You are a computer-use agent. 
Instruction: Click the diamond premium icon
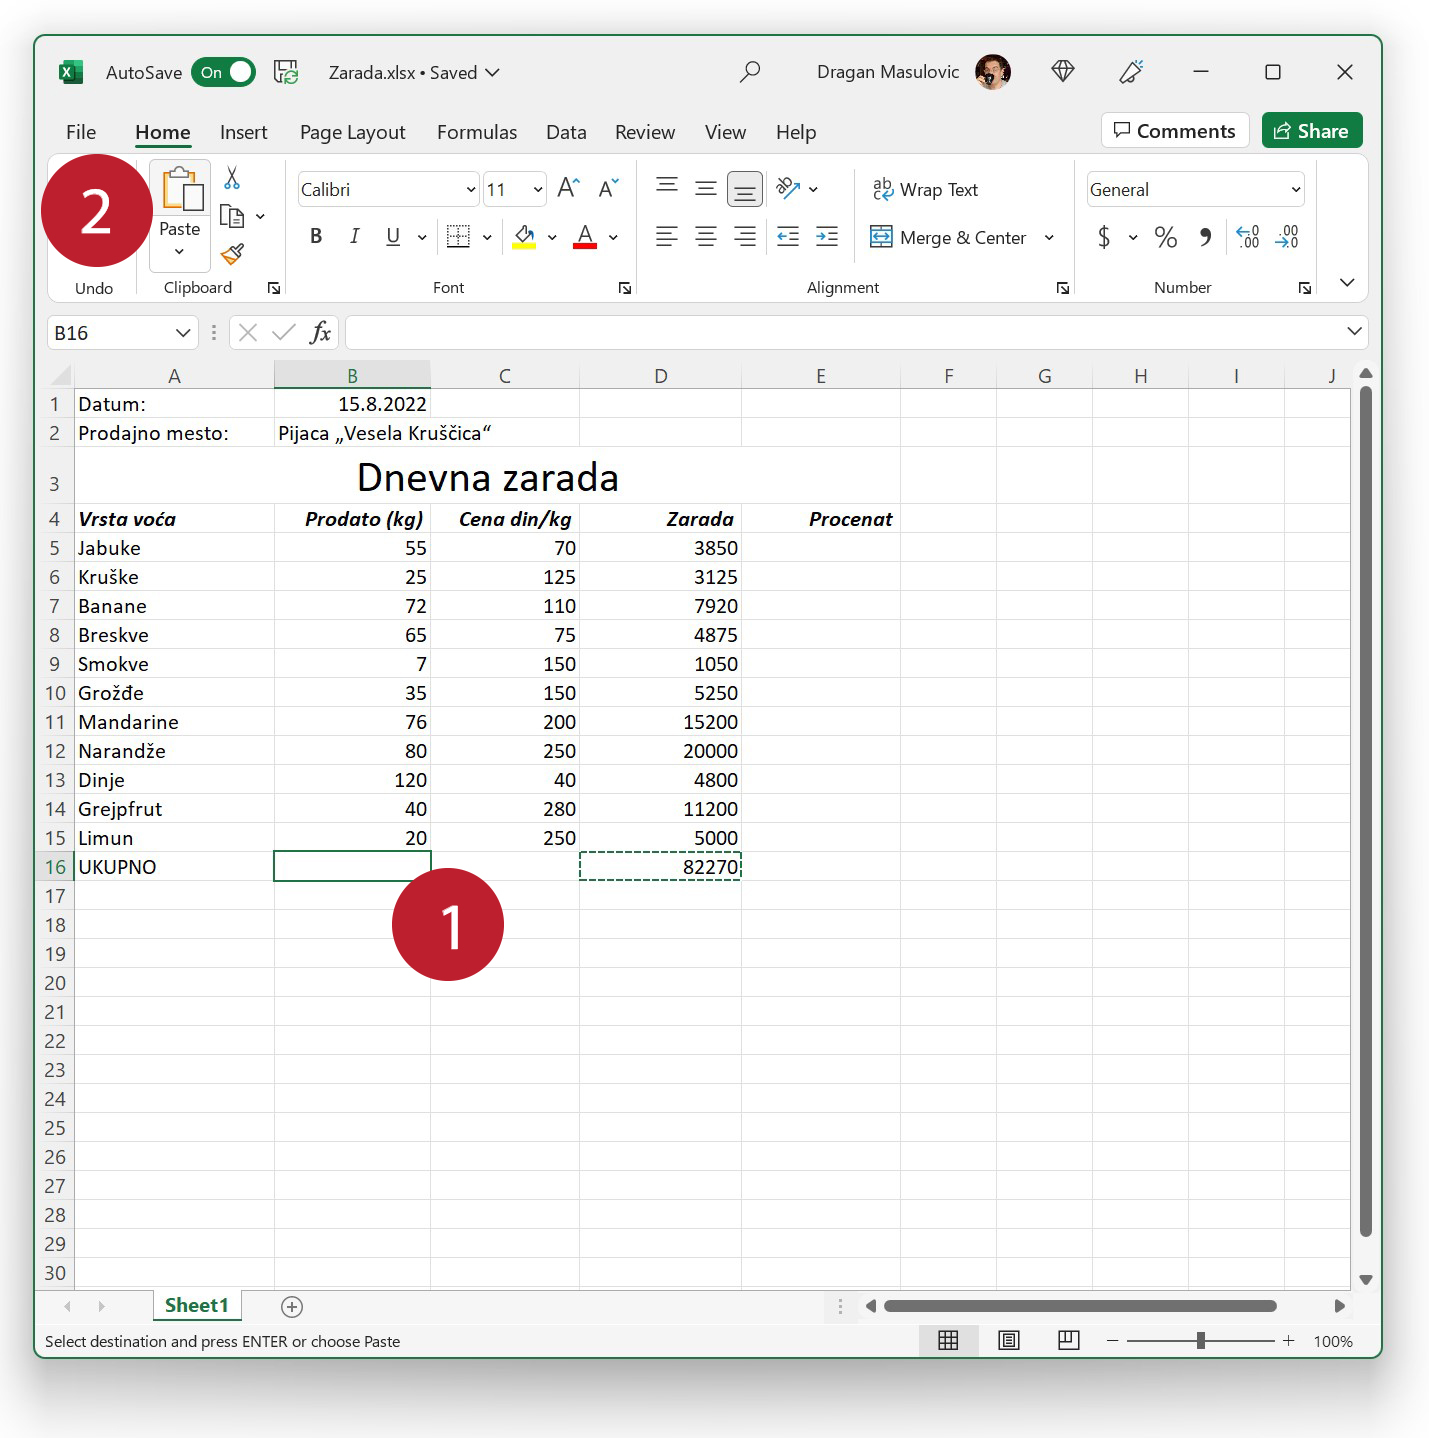(1063, 71)
